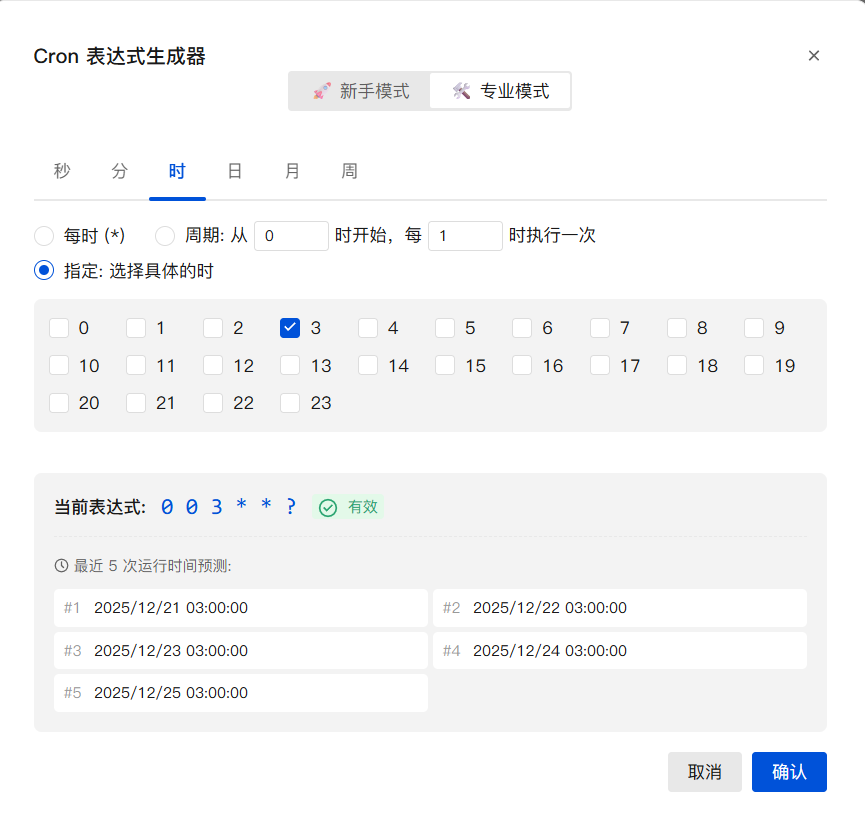Select the 指定 specific hours radio
The height and width of the screenshot is (825, 865).
click(44, 270)
